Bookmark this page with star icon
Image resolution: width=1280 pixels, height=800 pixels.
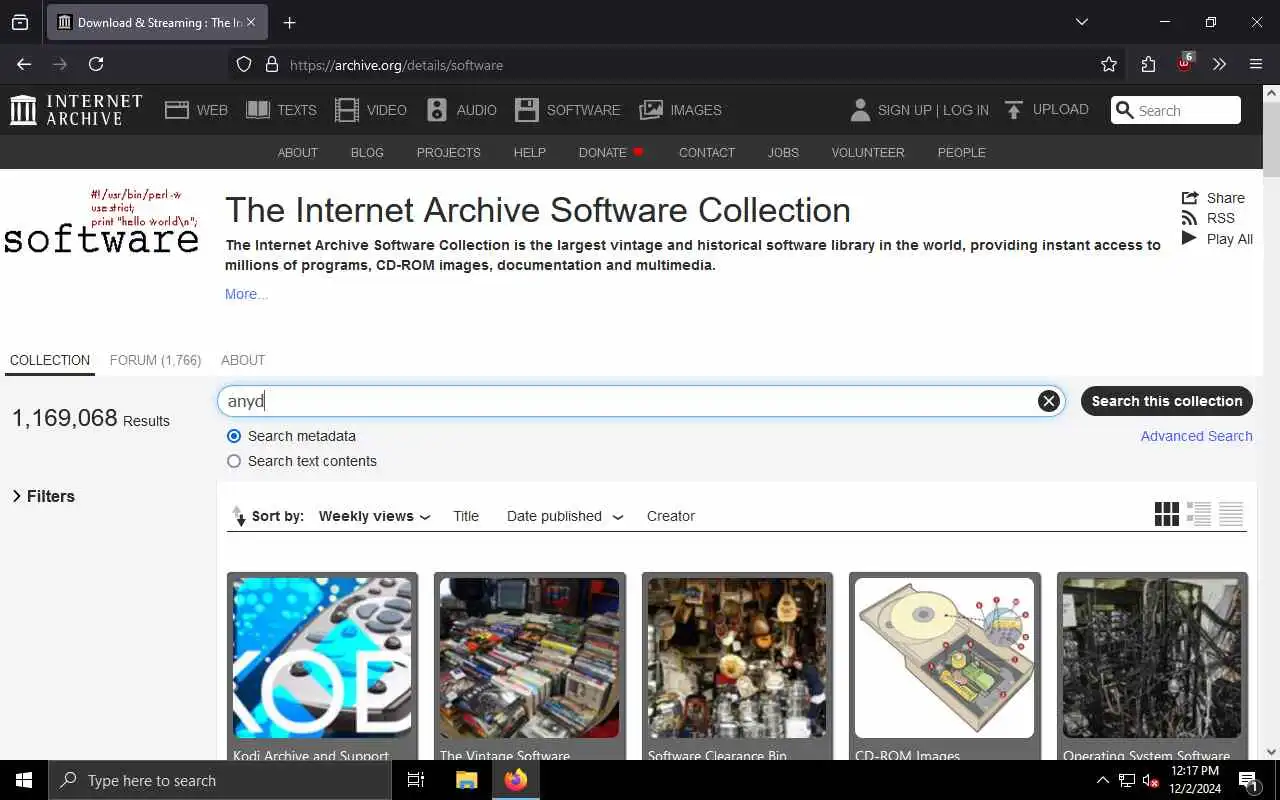(1109, 64)
